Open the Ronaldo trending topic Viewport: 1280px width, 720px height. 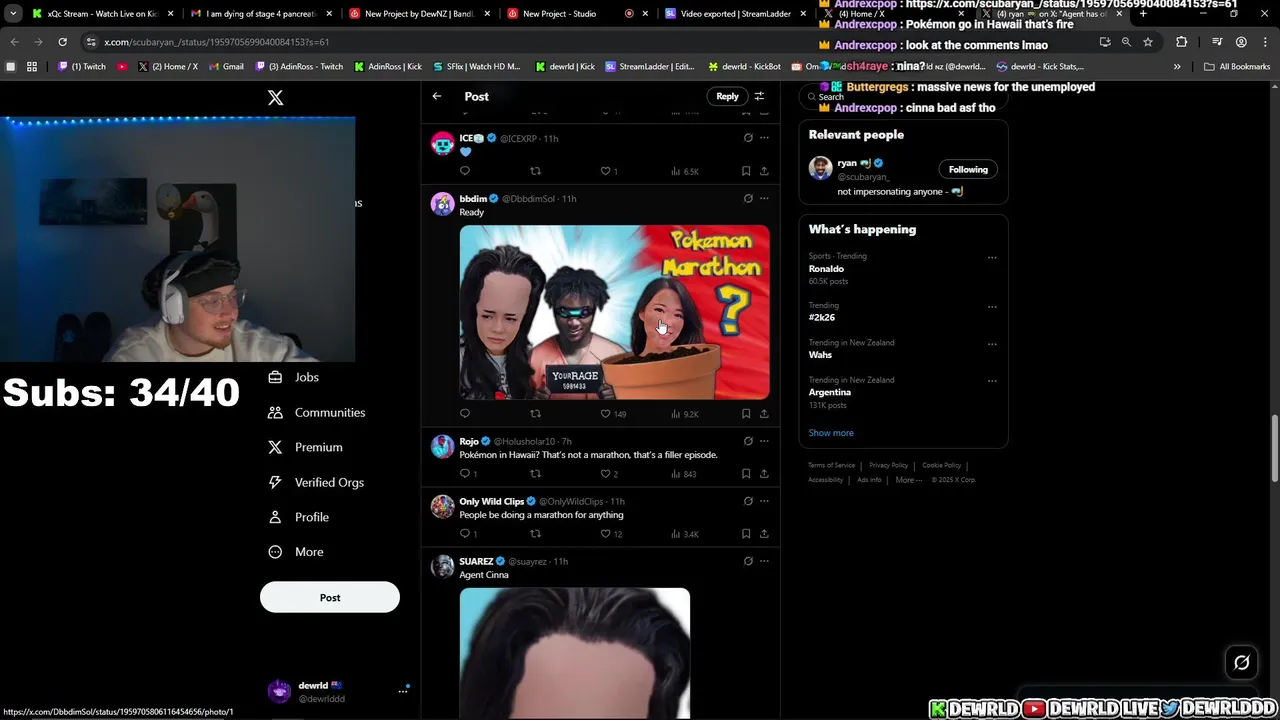tap(826, 269)
